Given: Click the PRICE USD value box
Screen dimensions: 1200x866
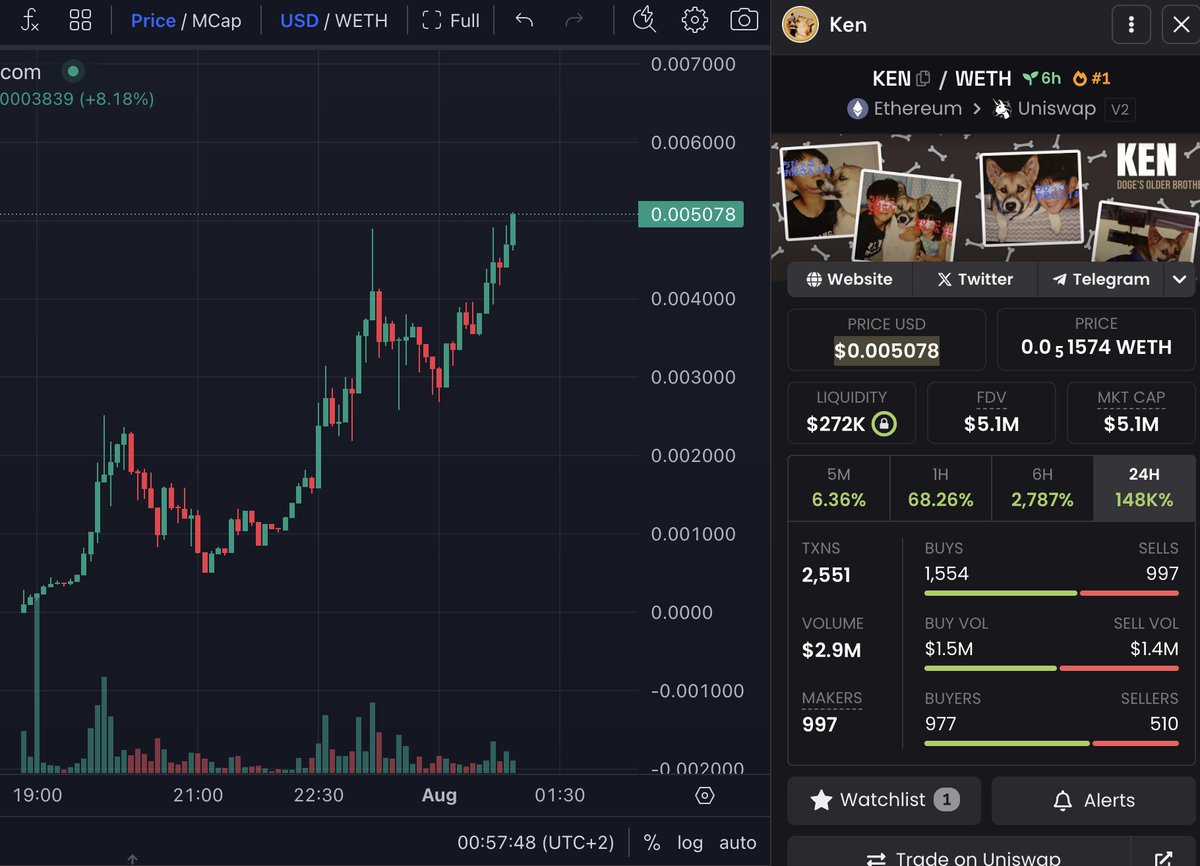Looking at the screenshot, I should pos(887,339).
